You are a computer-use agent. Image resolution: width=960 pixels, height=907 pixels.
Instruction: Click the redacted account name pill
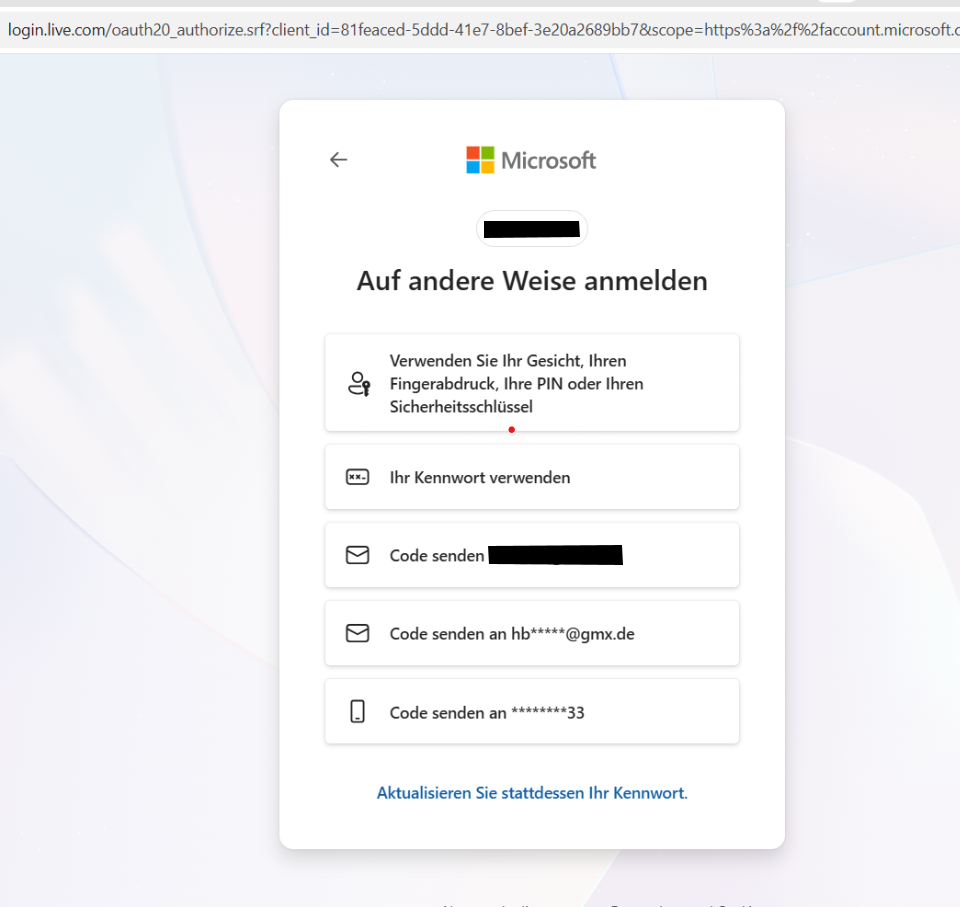(x=532, y=229)
